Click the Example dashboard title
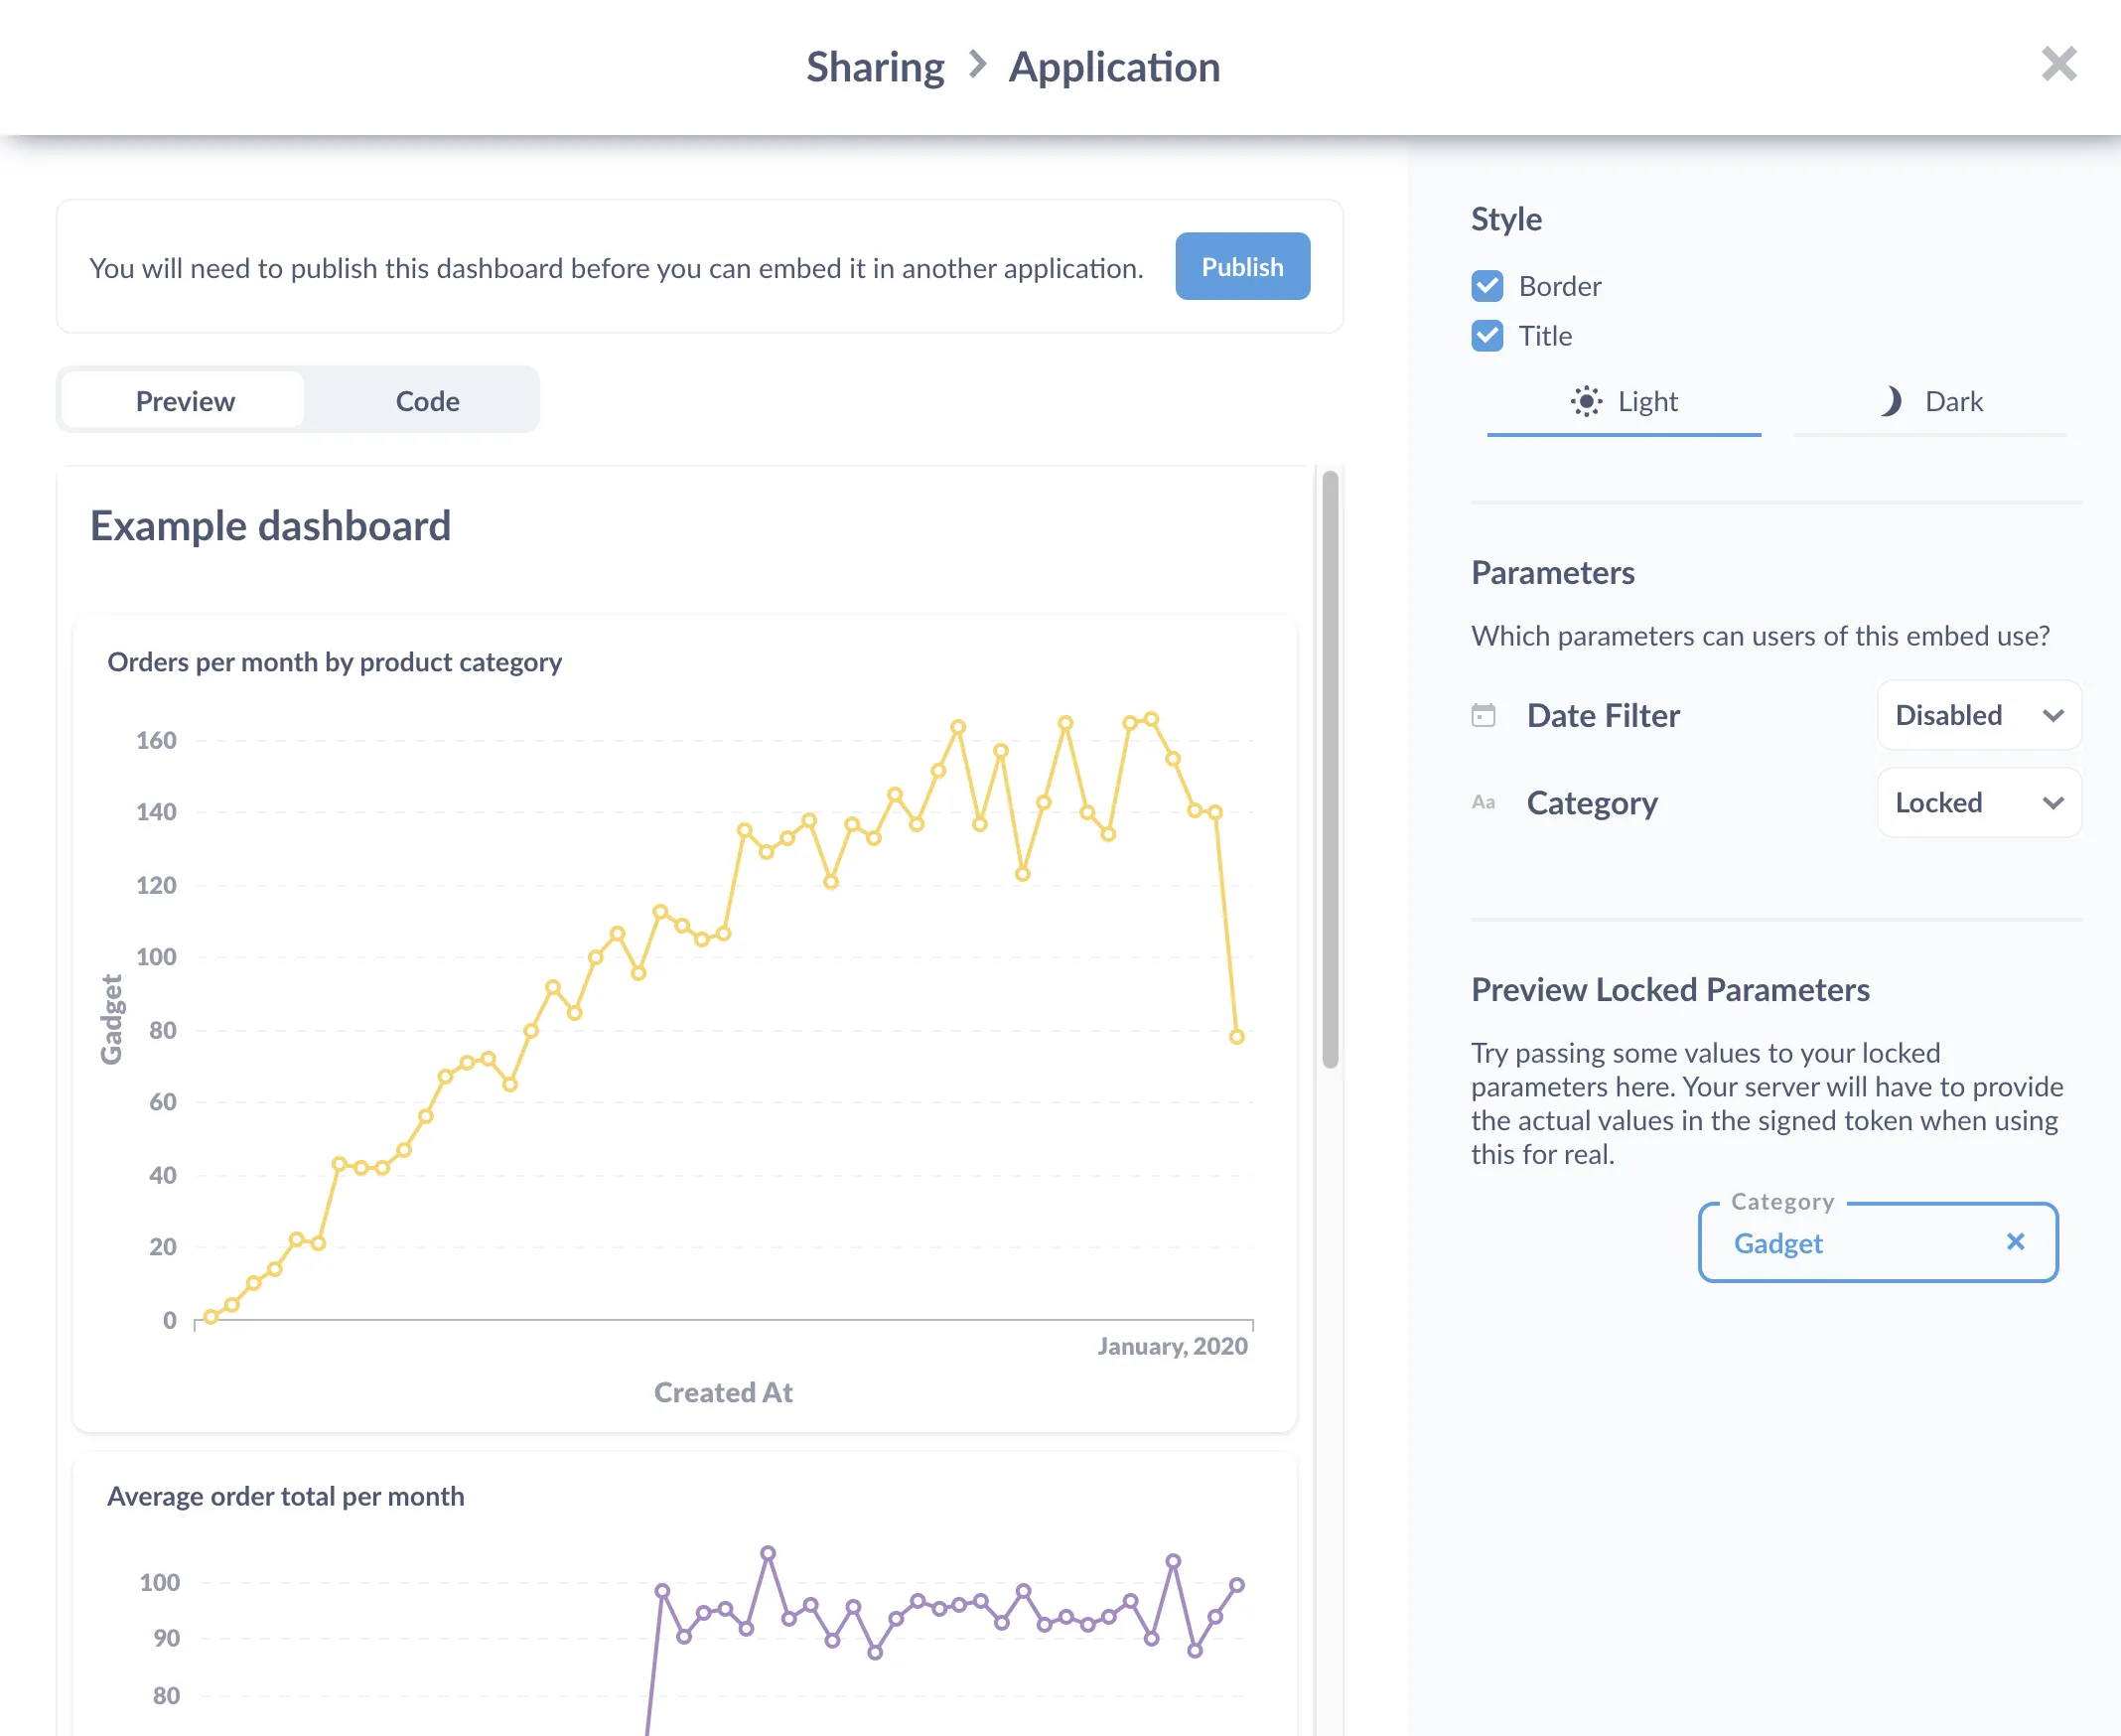This screenshot has width=2121, height=1736. 270,526
